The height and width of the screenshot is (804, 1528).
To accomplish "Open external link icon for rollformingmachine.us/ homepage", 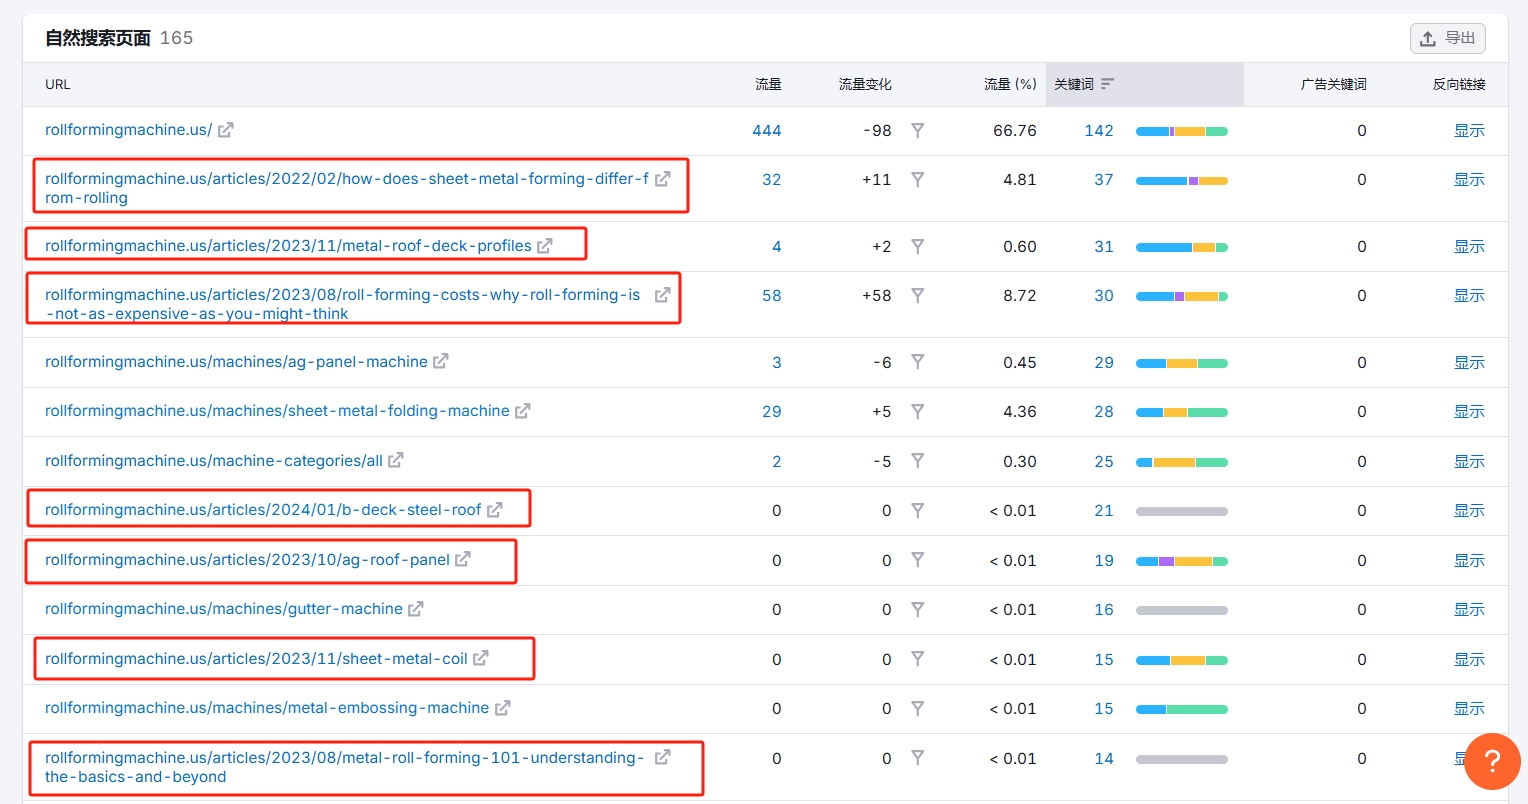I will pos(226,130).
